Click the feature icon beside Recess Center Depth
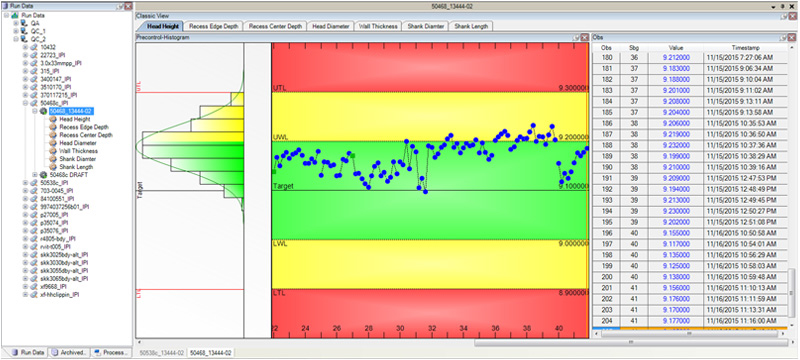800x360 pixels. pos(53,135)
